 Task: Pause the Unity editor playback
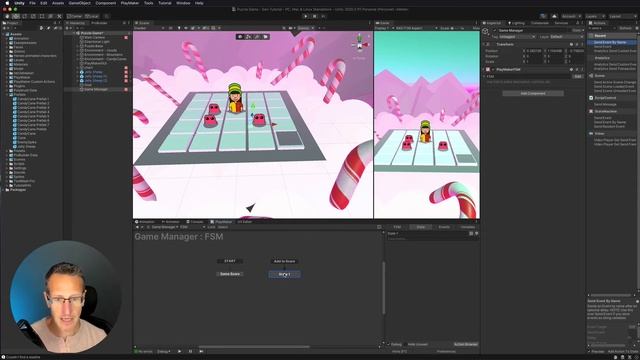314,16
